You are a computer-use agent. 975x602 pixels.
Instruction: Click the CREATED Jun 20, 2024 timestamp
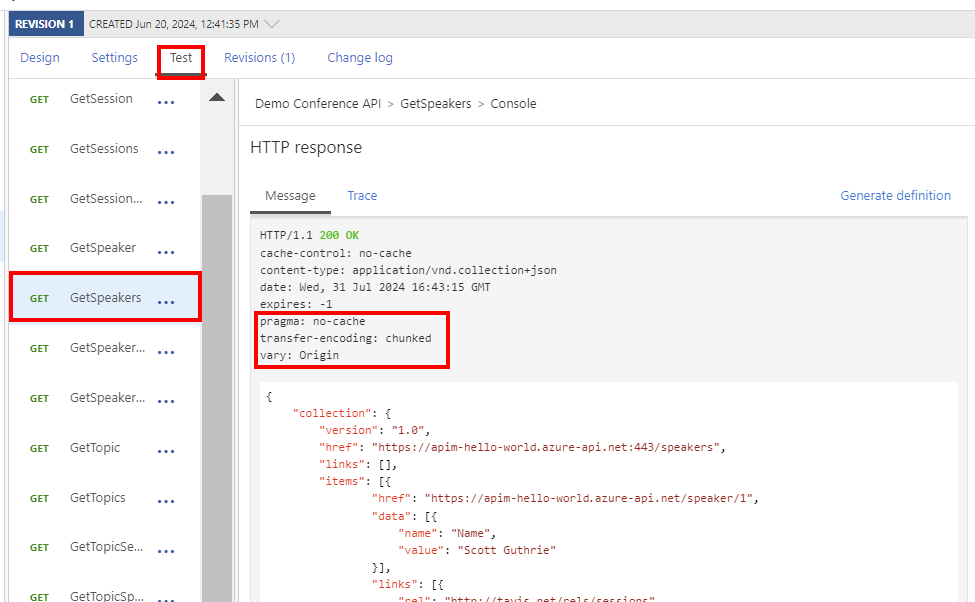click(173, 24)
